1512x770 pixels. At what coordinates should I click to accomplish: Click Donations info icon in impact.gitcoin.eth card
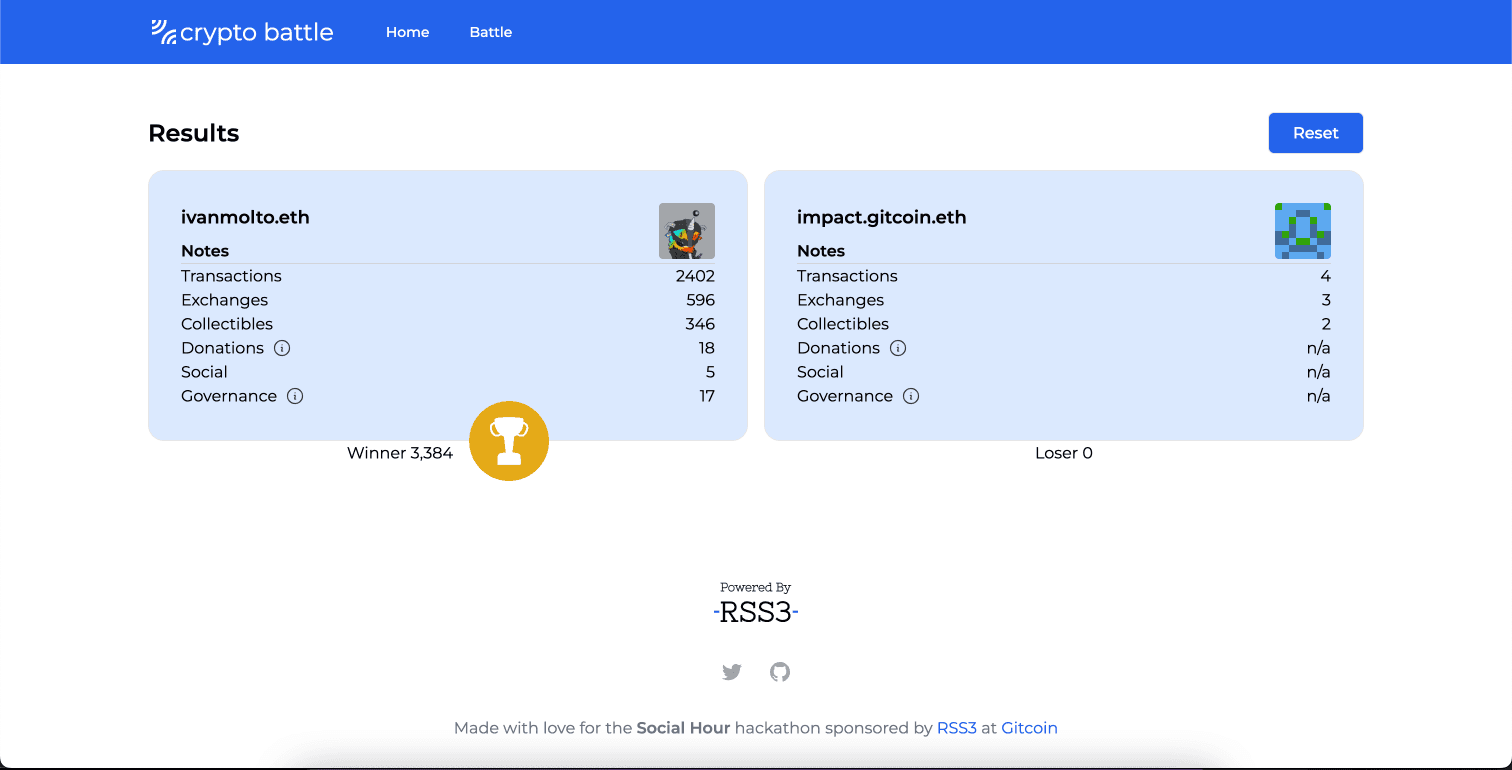[898, 348]
